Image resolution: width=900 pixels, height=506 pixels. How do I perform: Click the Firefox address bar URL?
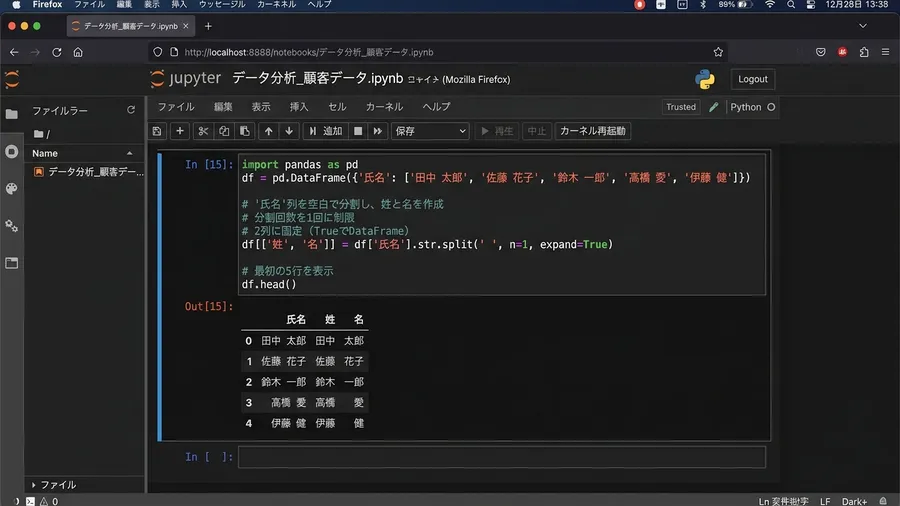pos(309,52)
